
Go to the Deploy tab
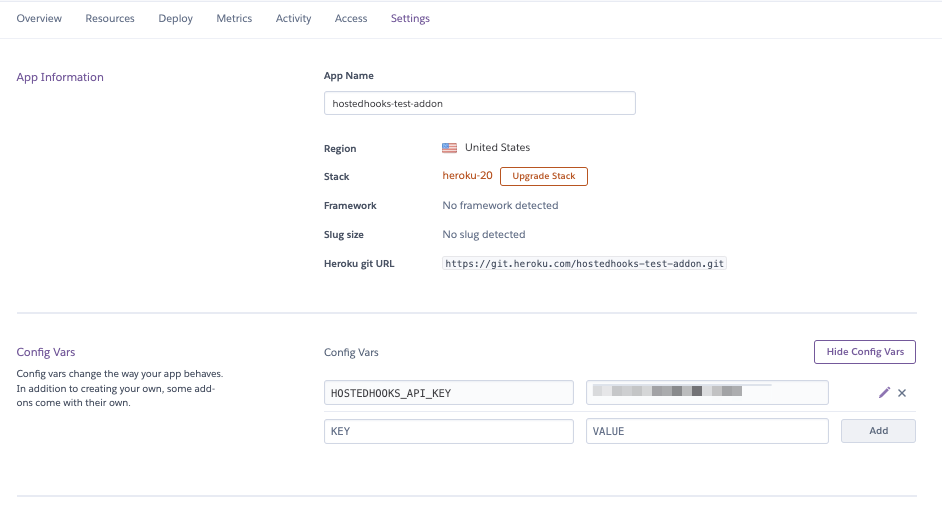click(175, 19)
